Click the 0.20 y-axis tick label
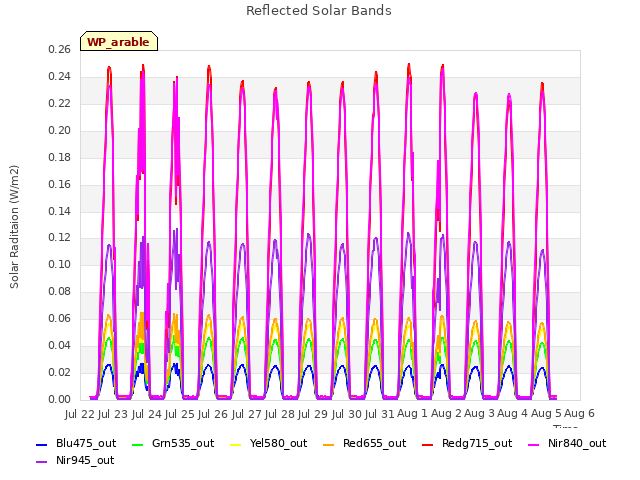The height and width of the screenshot is (480, 640). [60, 130]
